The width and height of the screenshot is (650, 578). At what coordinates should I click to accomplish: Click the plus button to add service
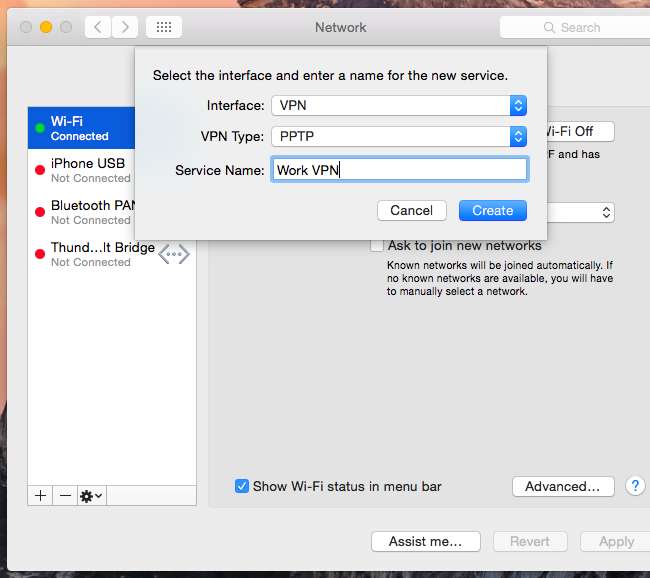[x=41, y=495]
